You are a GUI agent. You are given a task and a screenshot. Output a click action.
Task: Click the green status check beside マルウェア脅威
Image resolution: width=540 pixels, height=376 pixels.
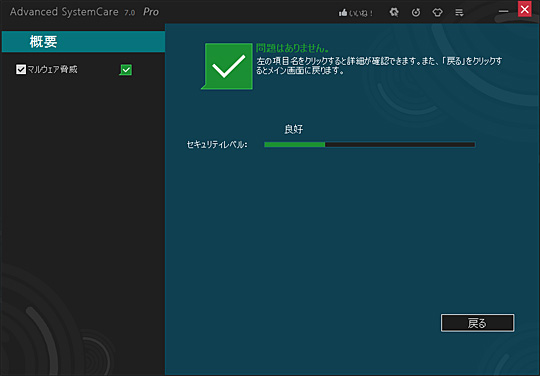(x=126, y=70)
